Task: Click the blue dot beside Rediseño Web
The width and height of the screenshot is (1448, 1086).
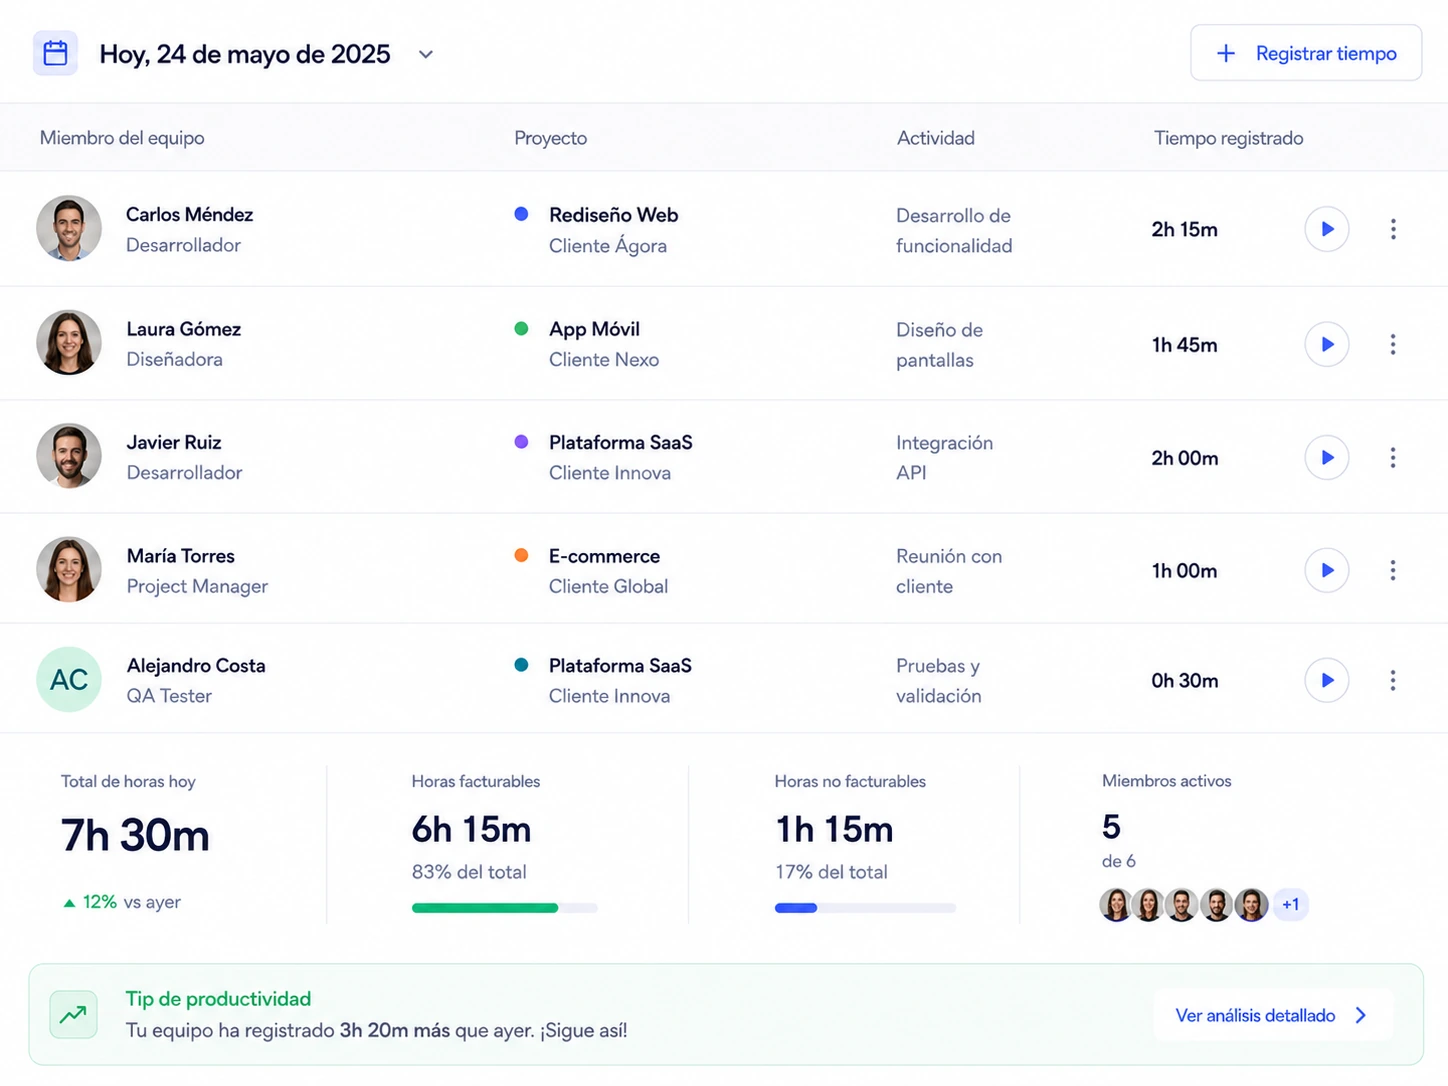Action: [521, 214]
